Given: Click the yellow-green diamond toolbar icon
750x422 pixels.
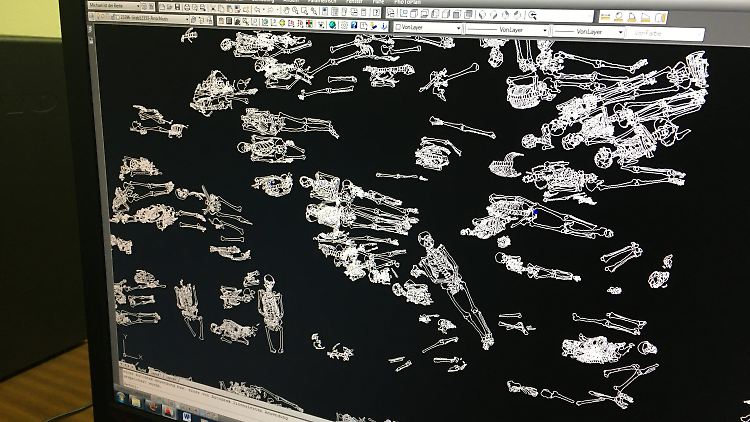Looking at the screenshot, I should pos(282,23).
